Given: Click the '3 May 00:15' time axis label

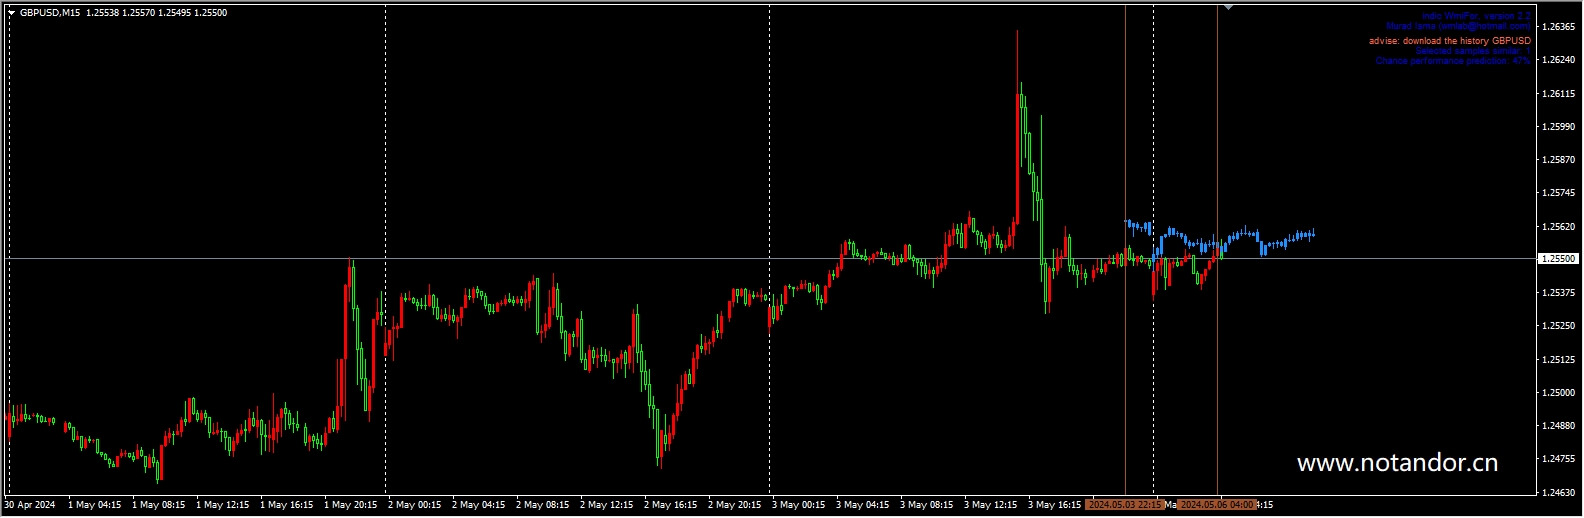Looking at the screenshot, I should [x=798, y=505].
